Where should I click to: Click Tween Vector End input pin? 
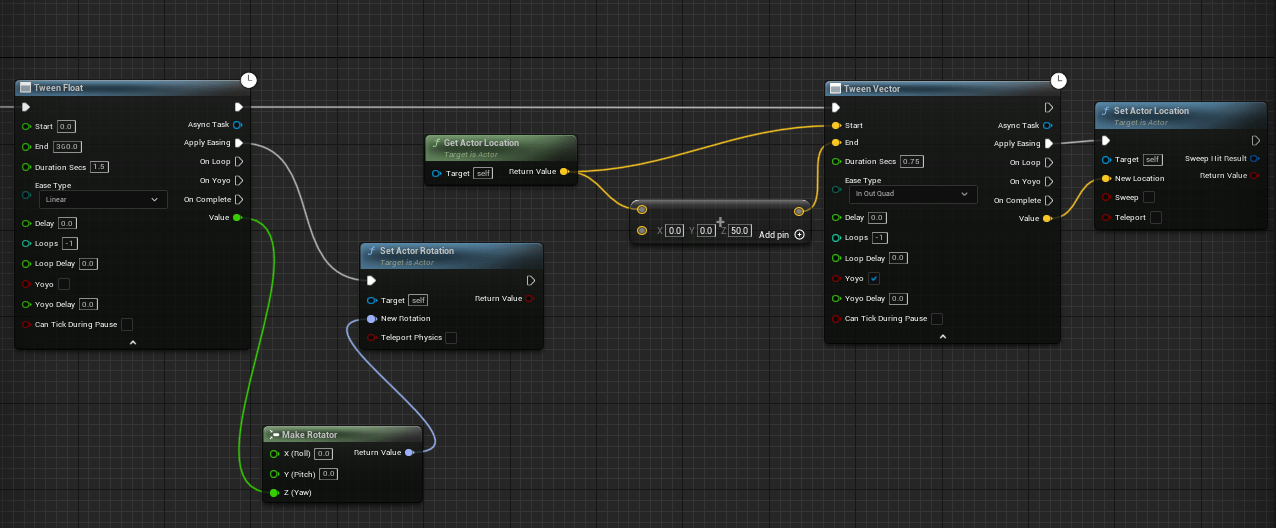836,143
